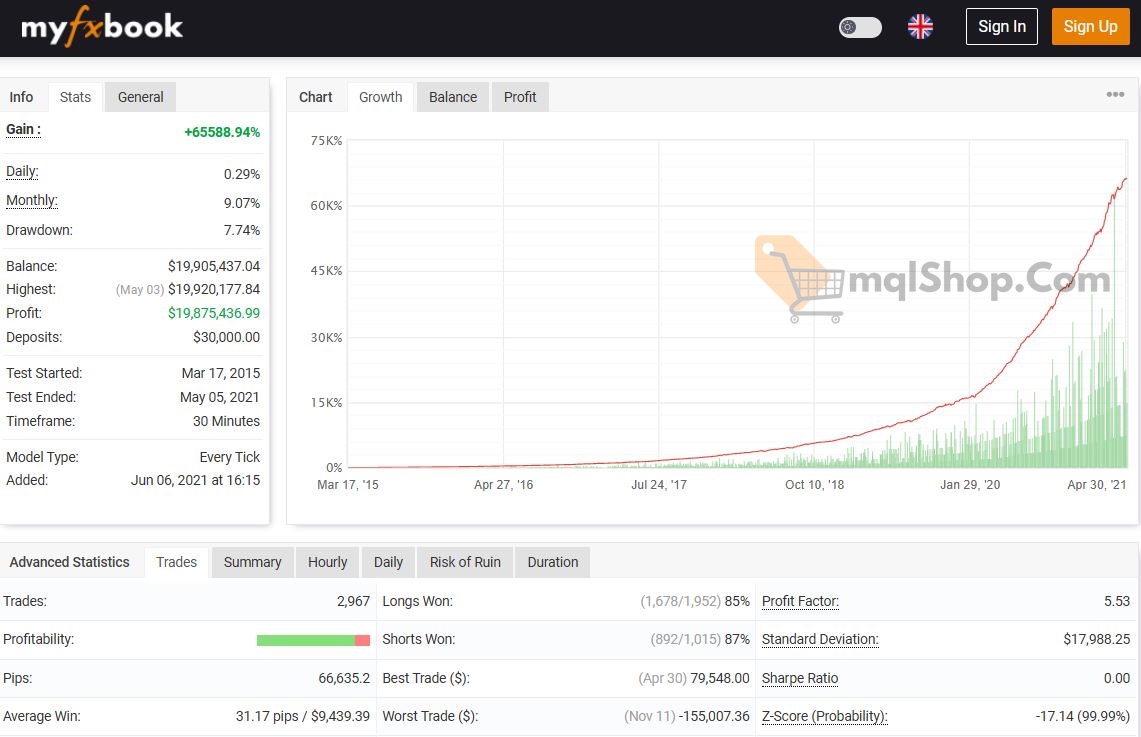Screen dimensions: 1141x737
Task: View the Profit chart tab
Action: click(x=520, y=96)
